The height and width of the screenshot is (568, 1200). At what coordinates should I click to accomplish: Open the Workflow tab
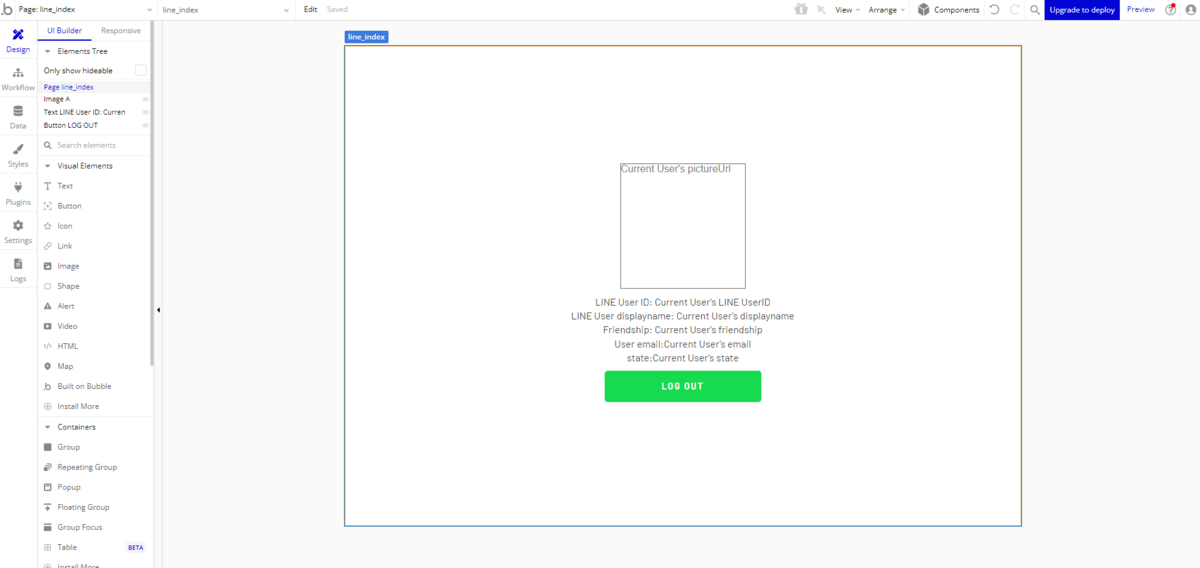coord(18,79)
